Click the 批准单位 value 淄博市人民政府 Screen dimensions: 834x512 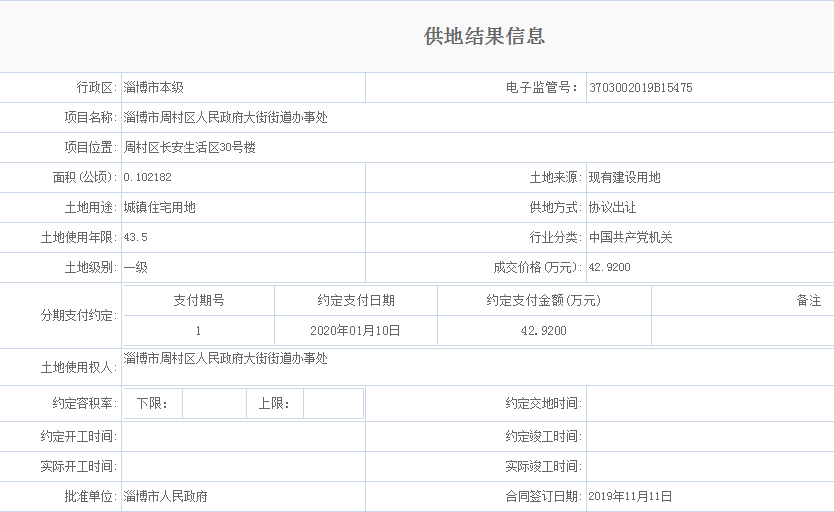pos(166,496)
